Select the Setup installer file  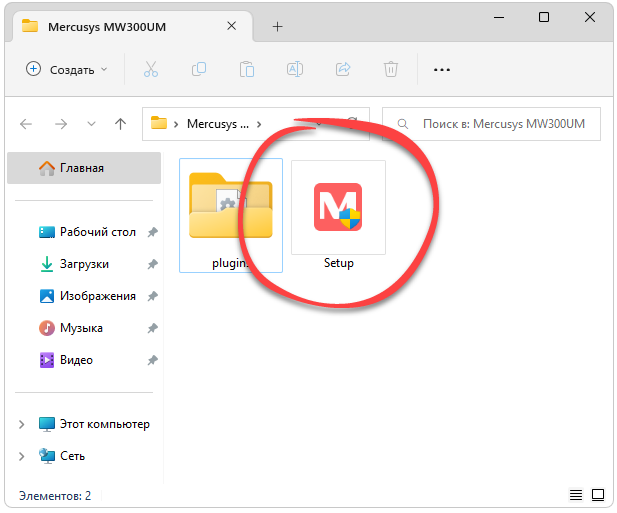click(x=338, y=216)
